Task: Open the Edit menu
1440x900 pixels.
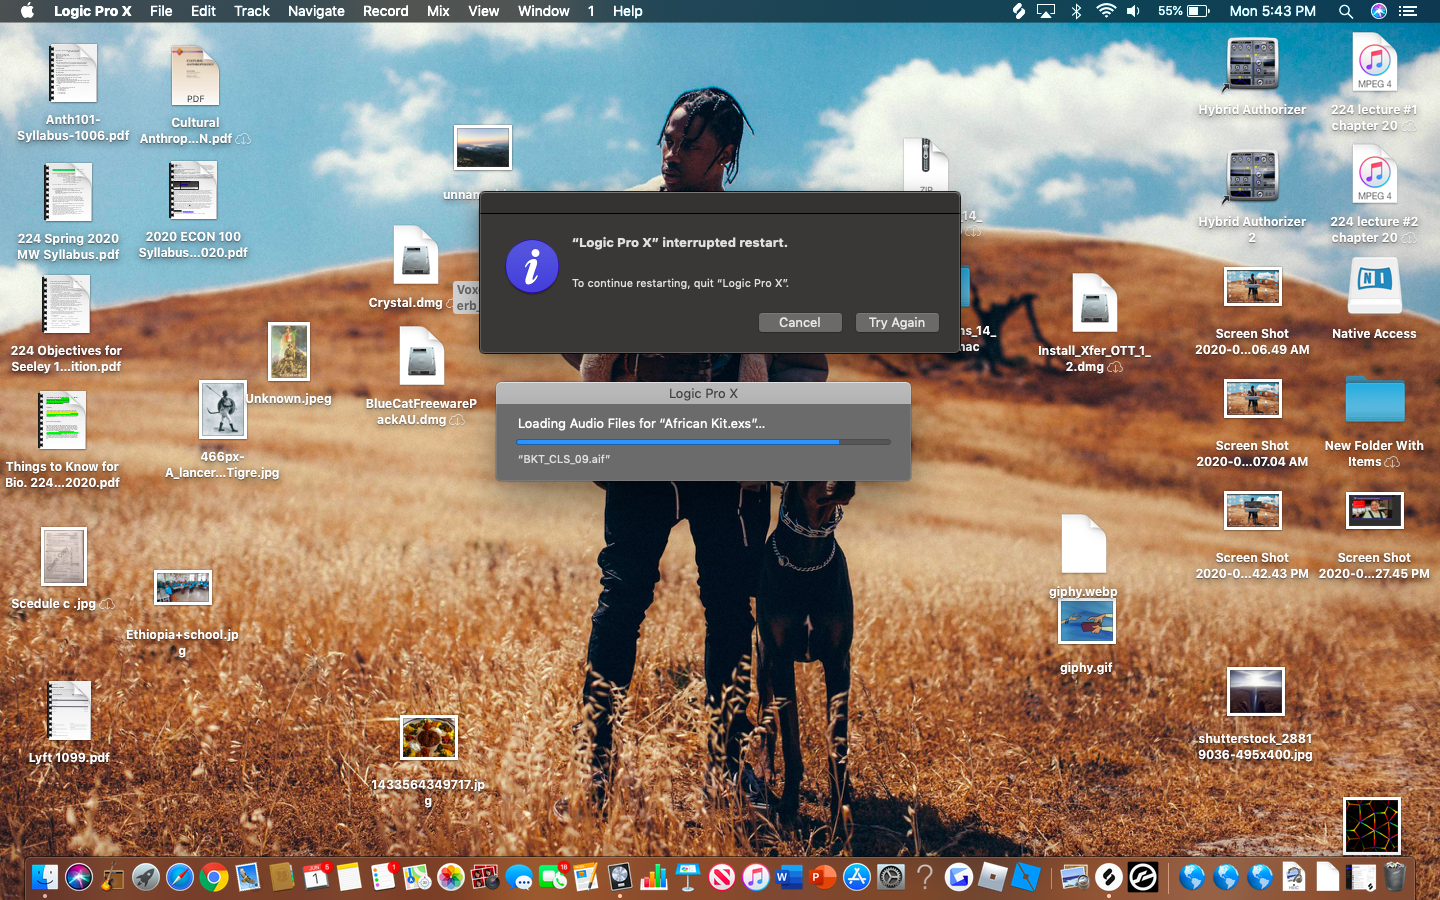Action: [x=203, y=11]
